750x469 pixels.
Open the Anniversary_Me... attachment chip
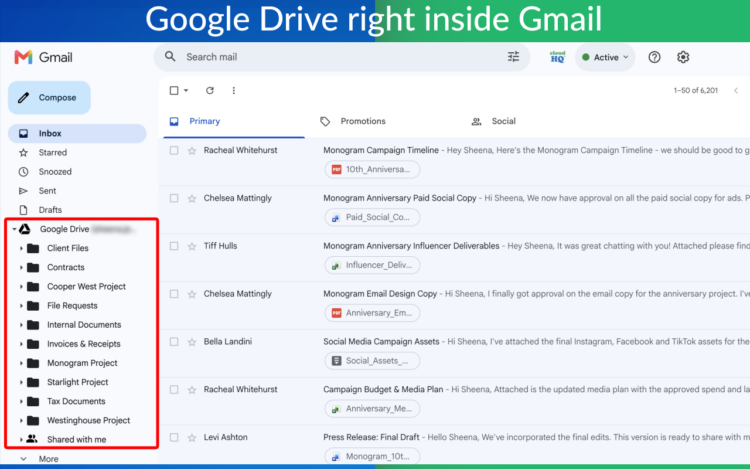tap(372, 408)
